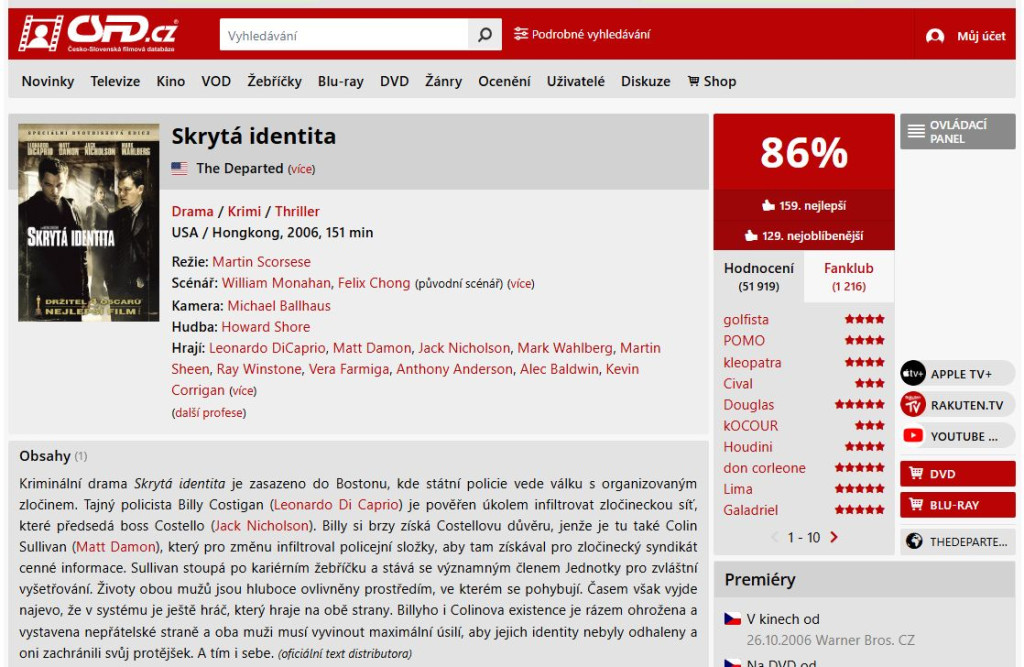Click Czech flag beside V kinech od
The width and height of the screenshot is (1024, 667).
[x=733, y=619]
